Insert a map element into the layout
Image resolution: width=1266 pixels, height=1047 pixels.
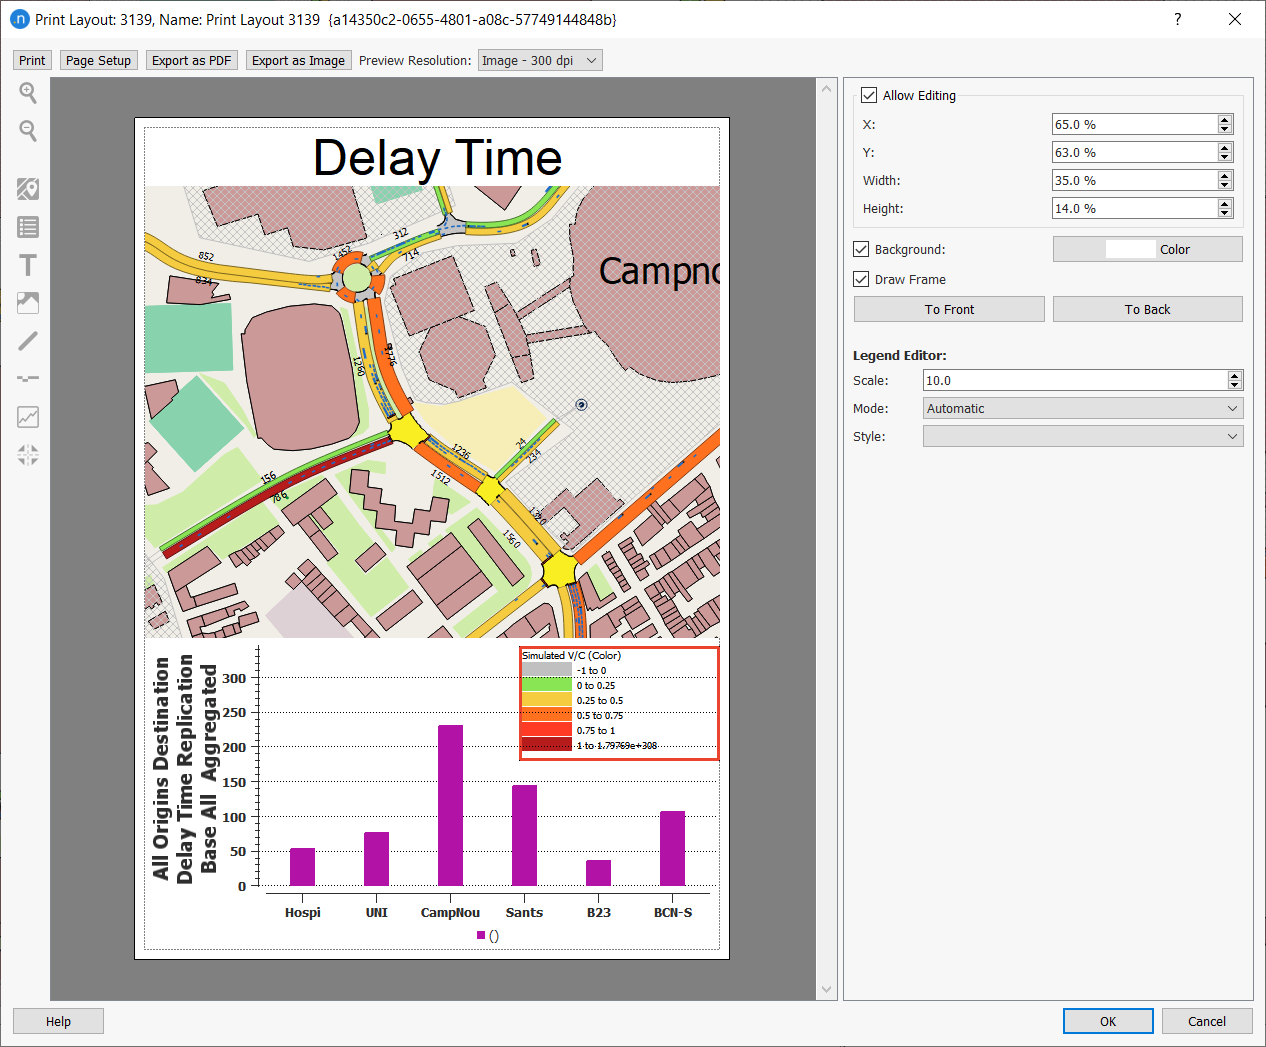[x=27, y=188]
